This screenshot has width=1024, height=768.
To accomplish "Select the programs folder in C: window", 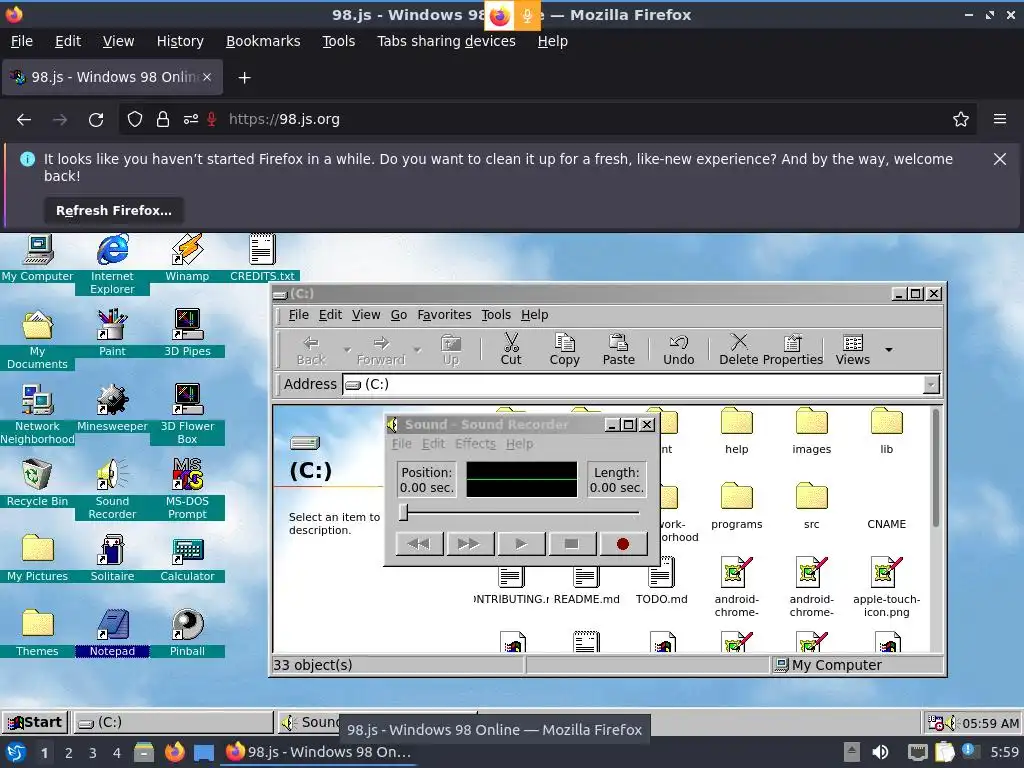I will [737, 506].
